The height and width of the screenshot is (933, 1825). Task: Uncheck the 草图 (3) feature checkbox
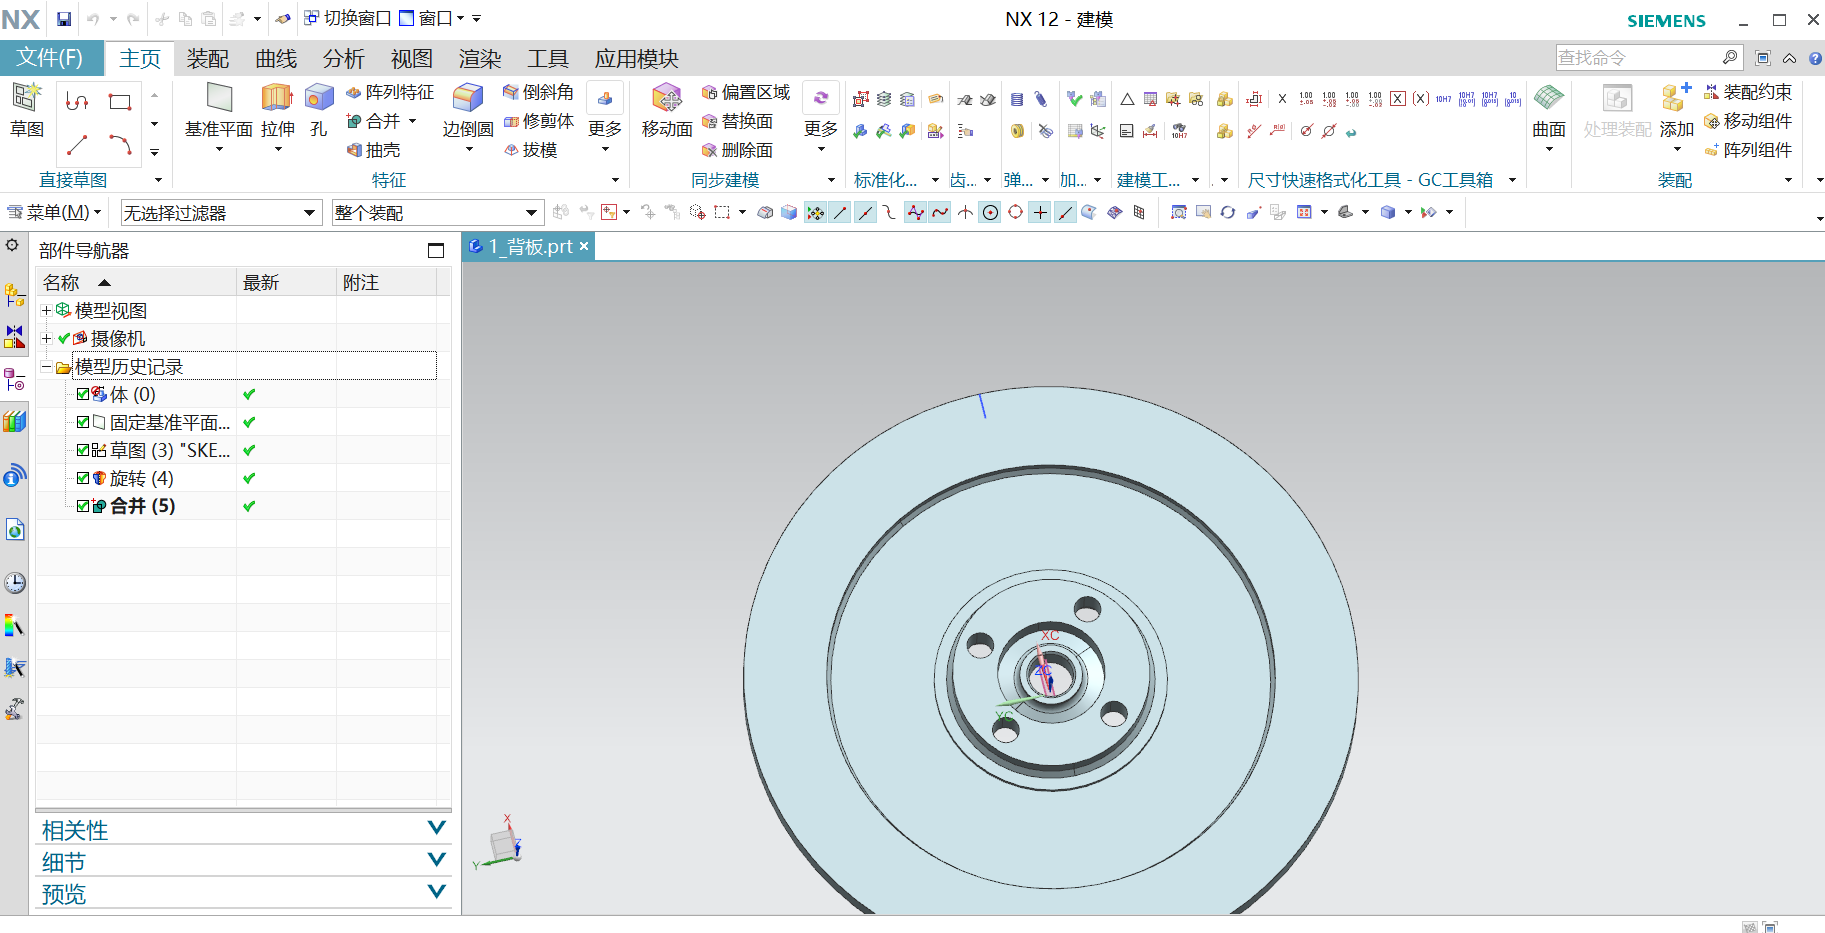83,450
